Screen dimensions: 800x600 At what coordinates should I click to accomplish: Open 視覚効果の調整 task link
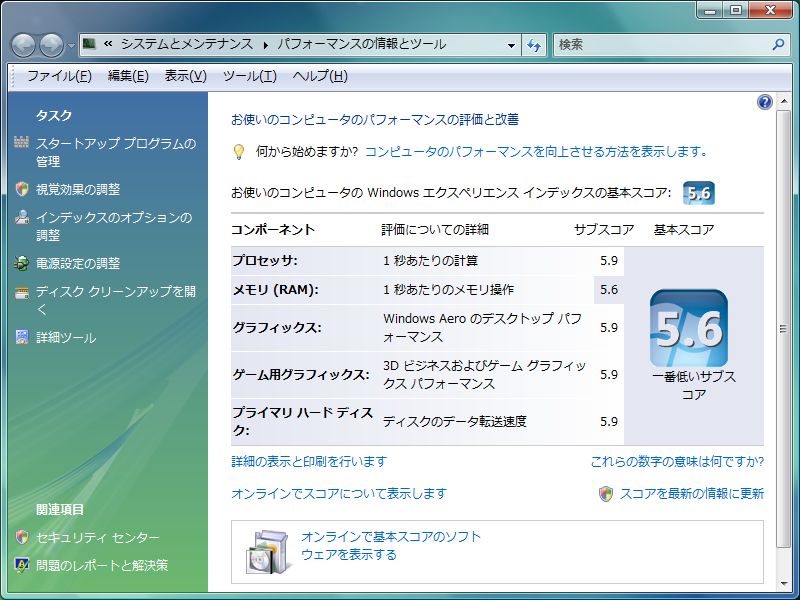pos(78,189)
